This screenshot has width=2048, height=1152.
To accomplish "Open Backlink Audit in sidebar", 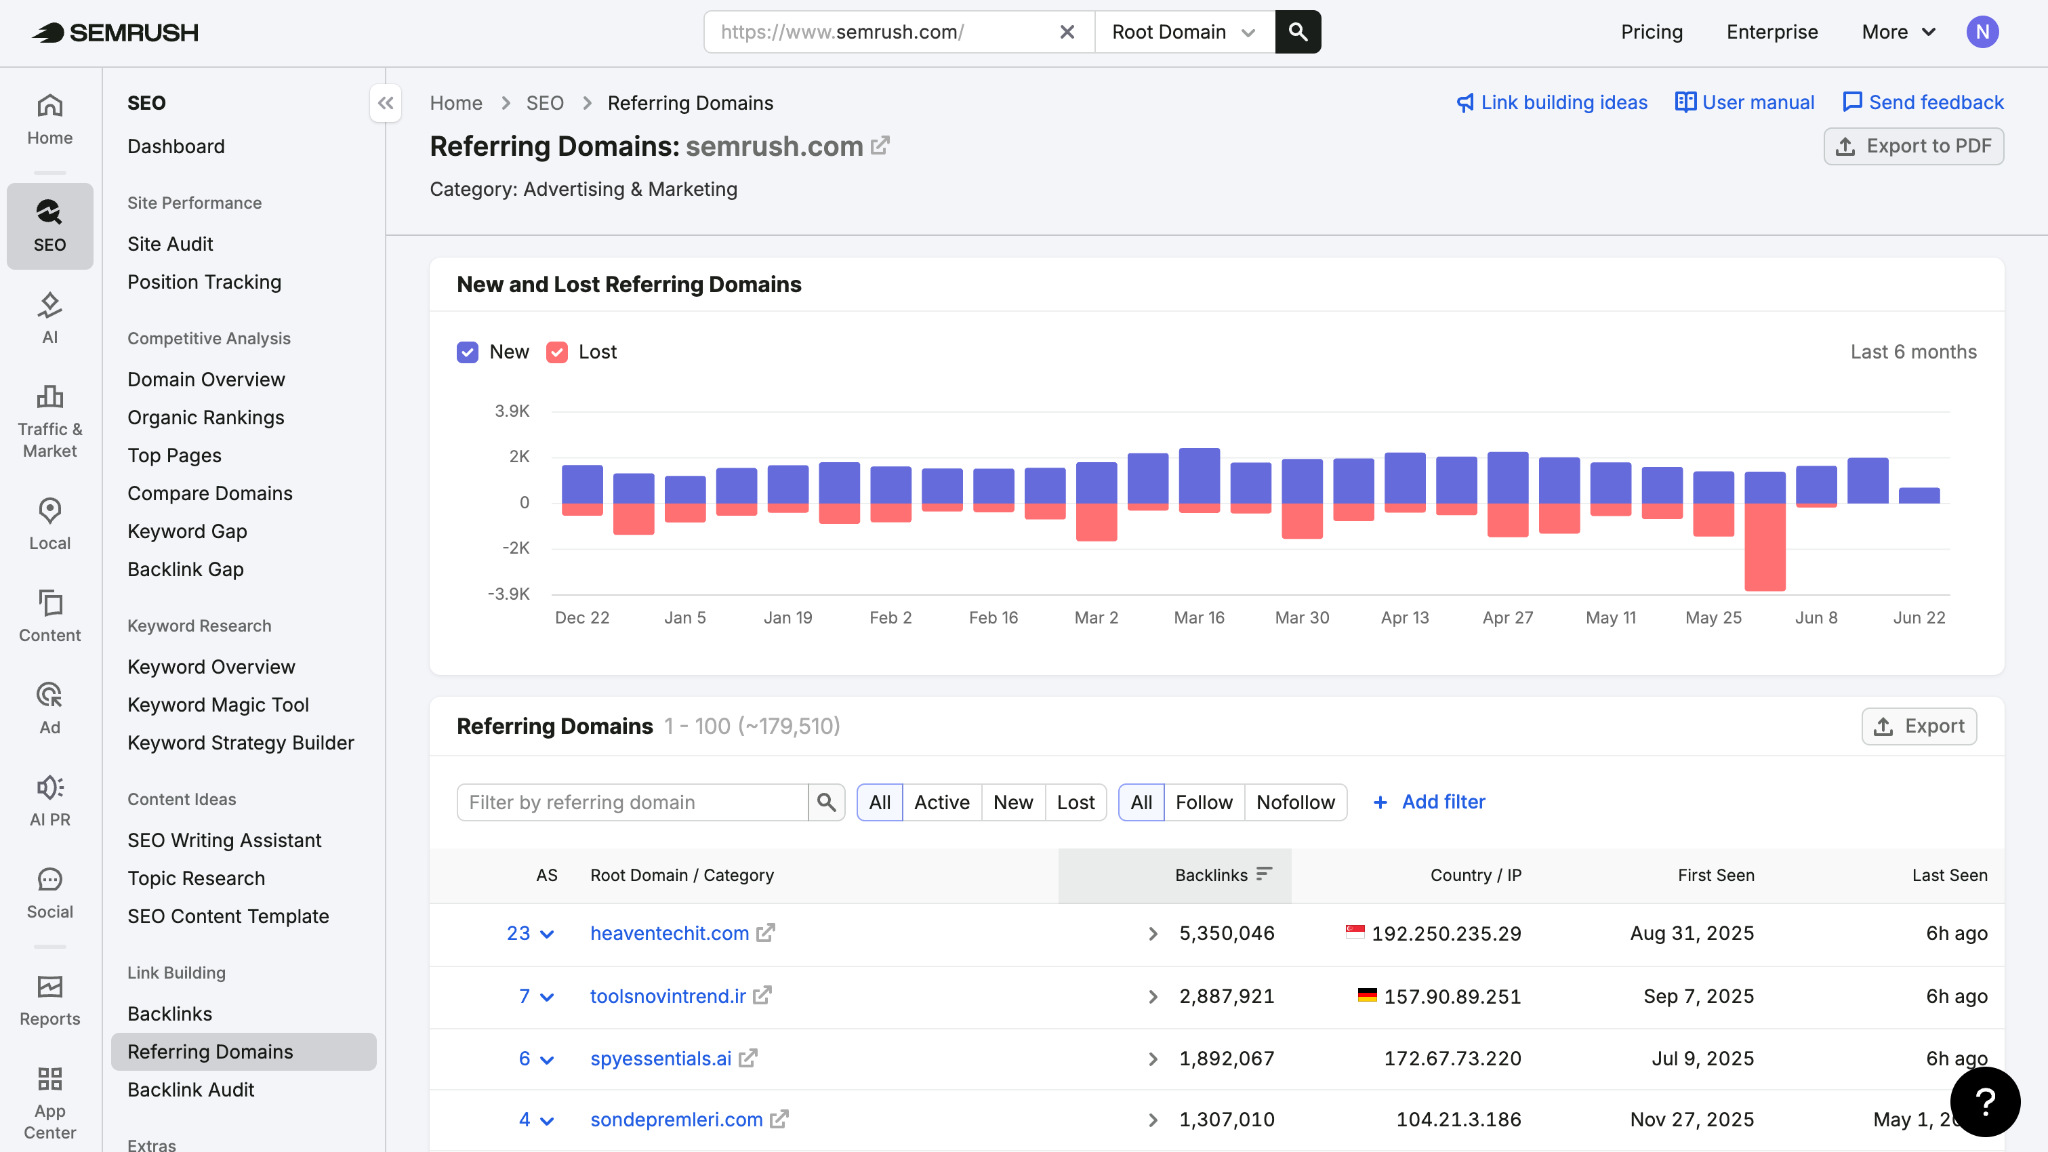I will point(191,1090).
